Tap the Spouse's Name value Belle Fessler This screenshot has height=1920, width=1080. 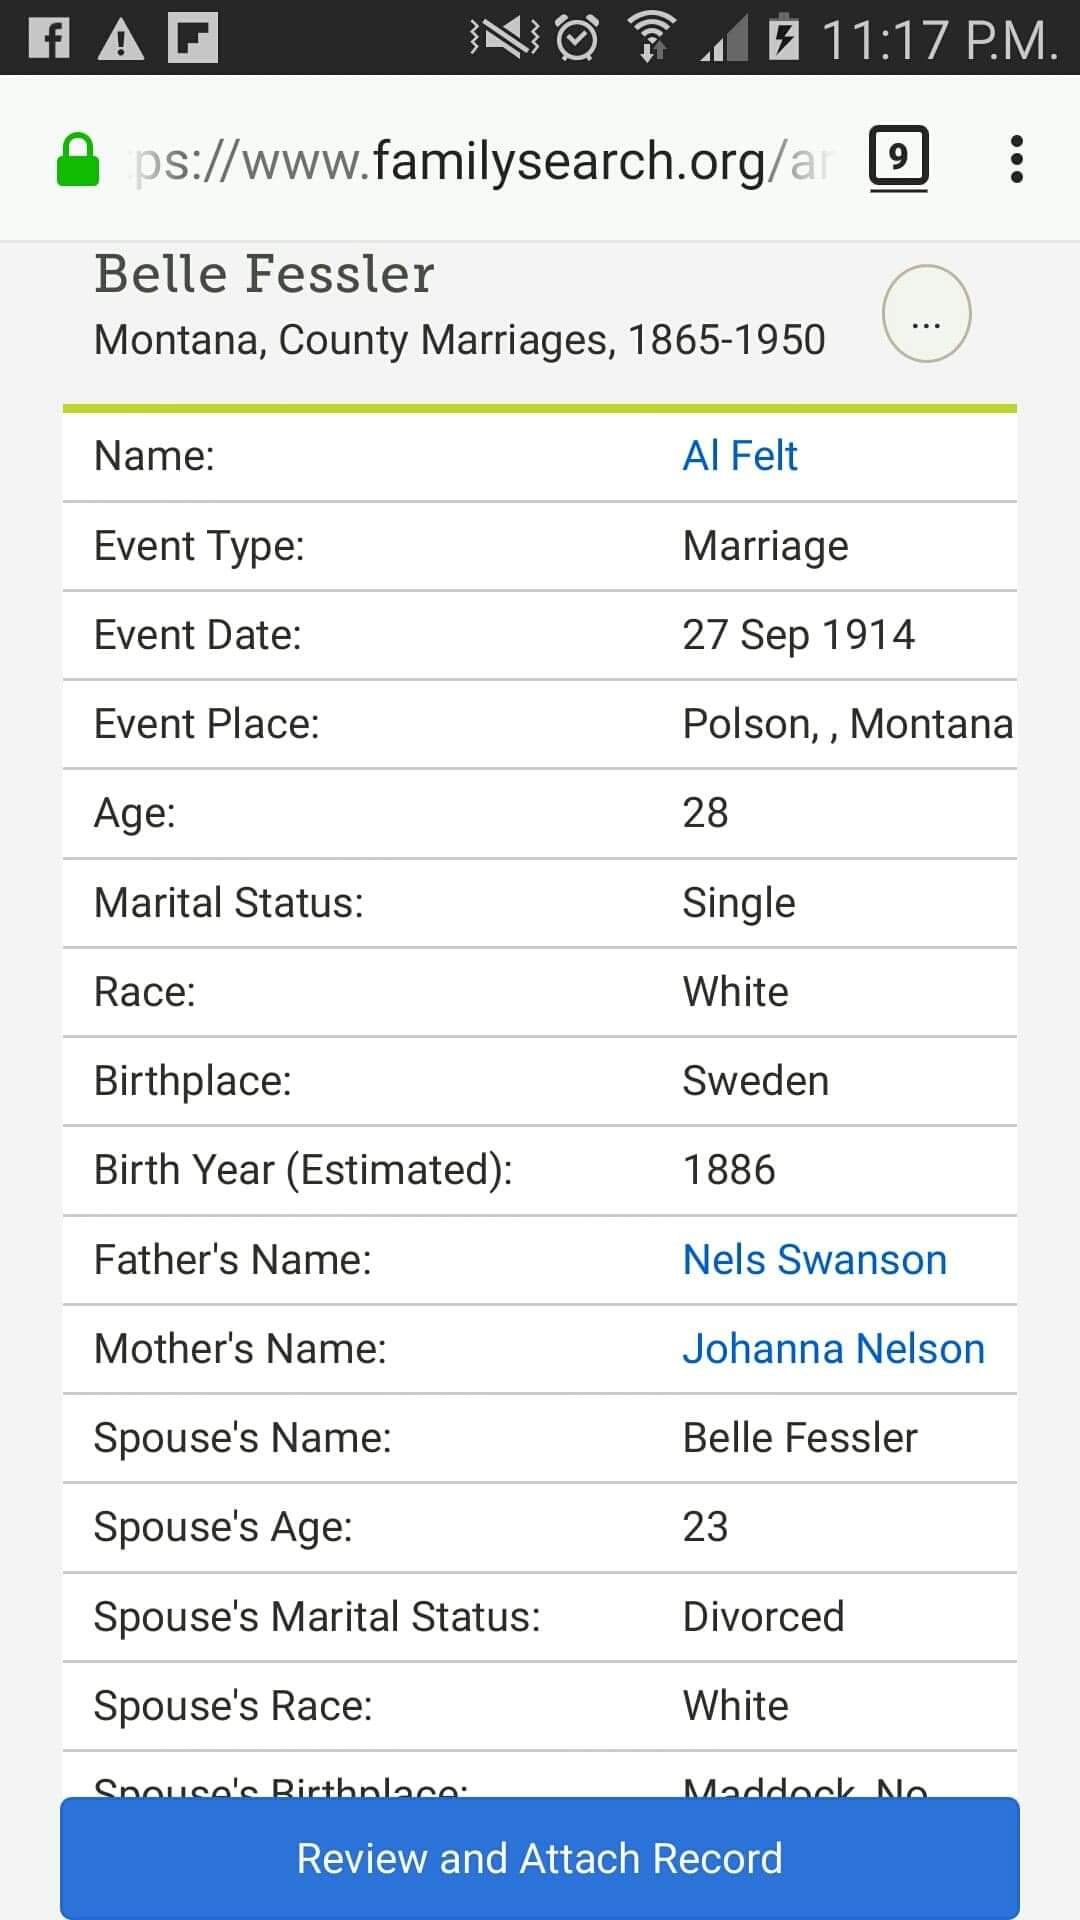(x=799, y=1438)
